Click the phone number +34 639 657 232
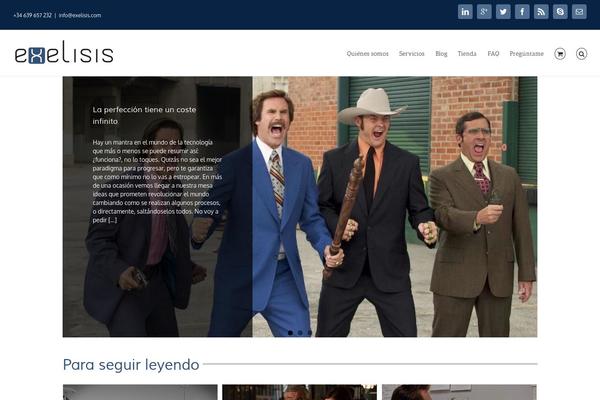This screenshot has height=400, width=600. pos(32,15)
